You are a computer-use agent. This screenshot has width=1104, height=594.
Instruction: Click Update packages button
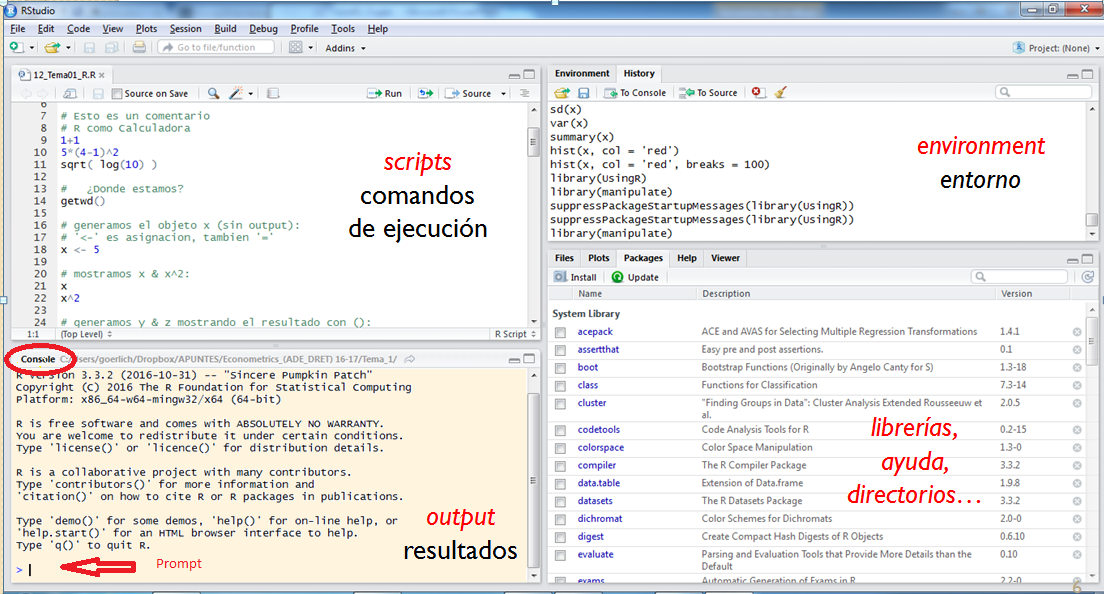tap(635, 277)
